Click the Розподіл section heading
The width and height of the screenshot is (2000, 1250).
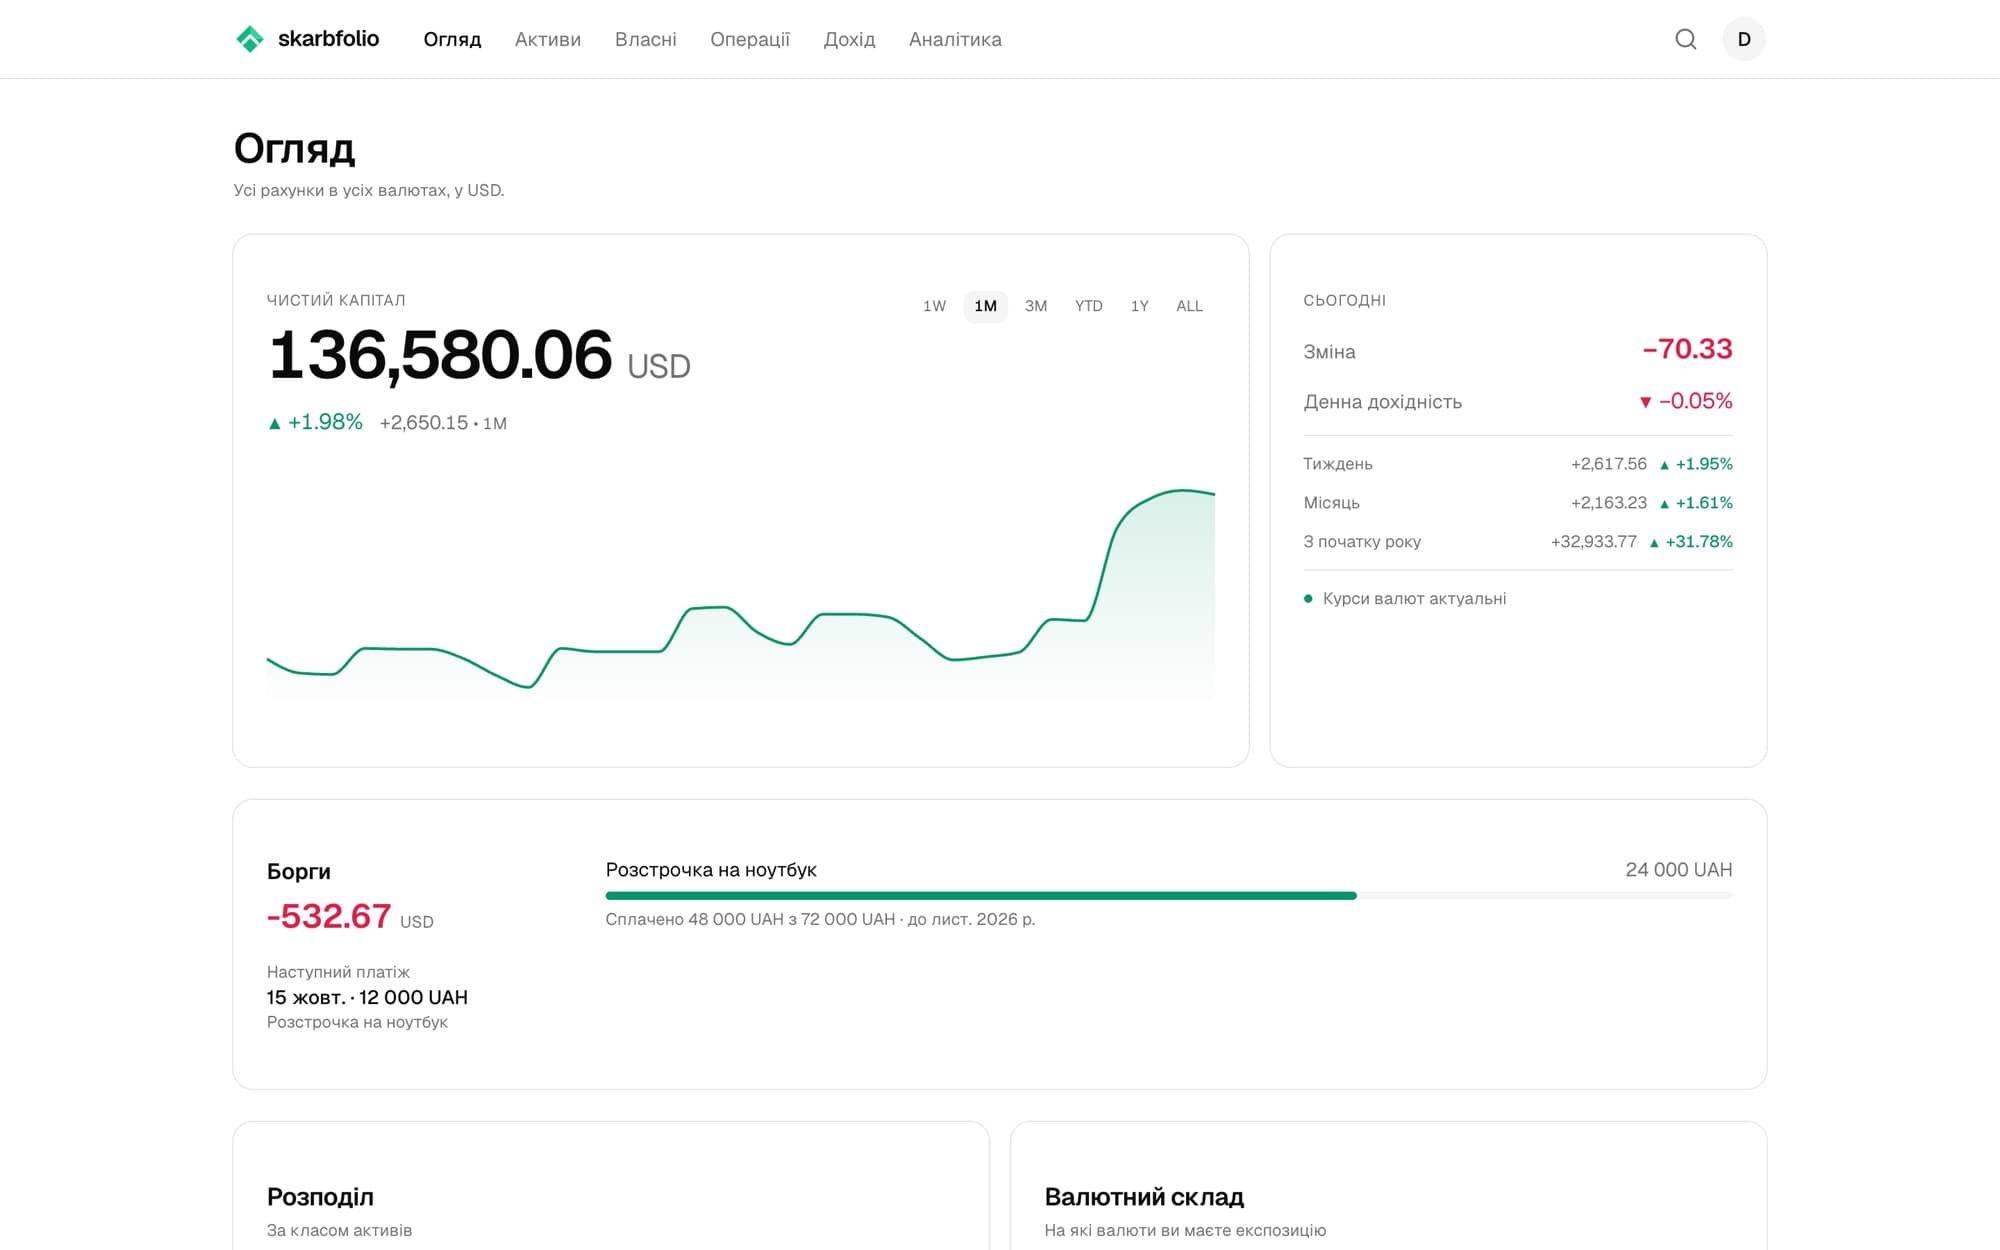pos(320,1197)
